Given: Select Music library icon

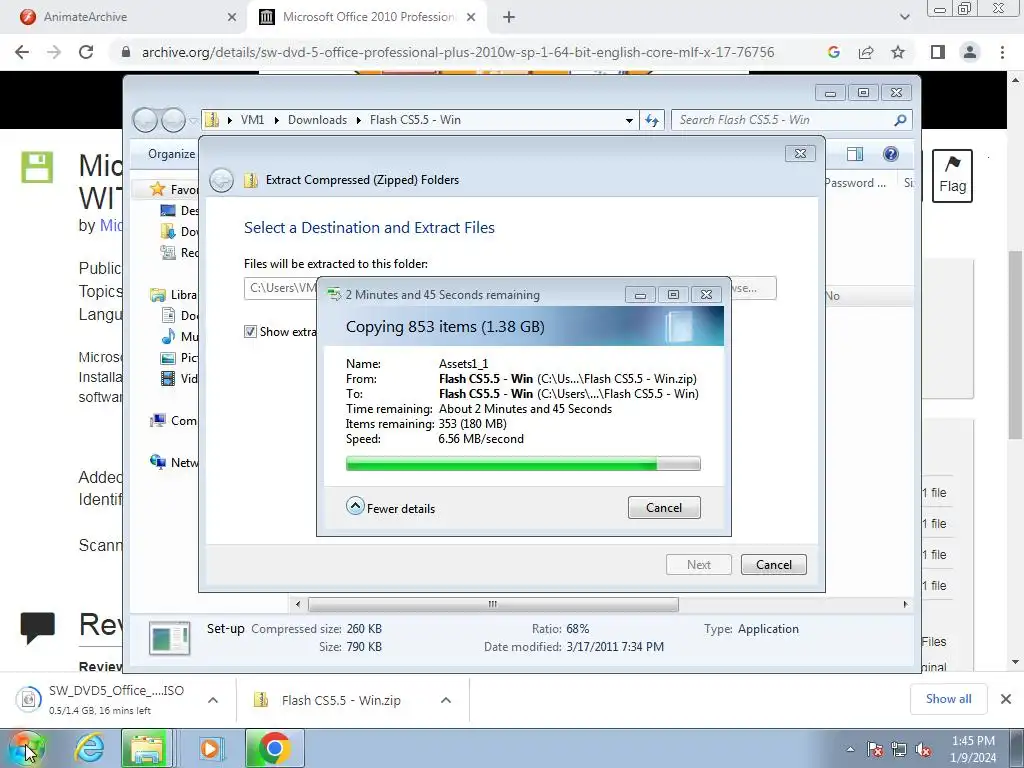Looking at the screenshot, I should [x=168, y=336].
